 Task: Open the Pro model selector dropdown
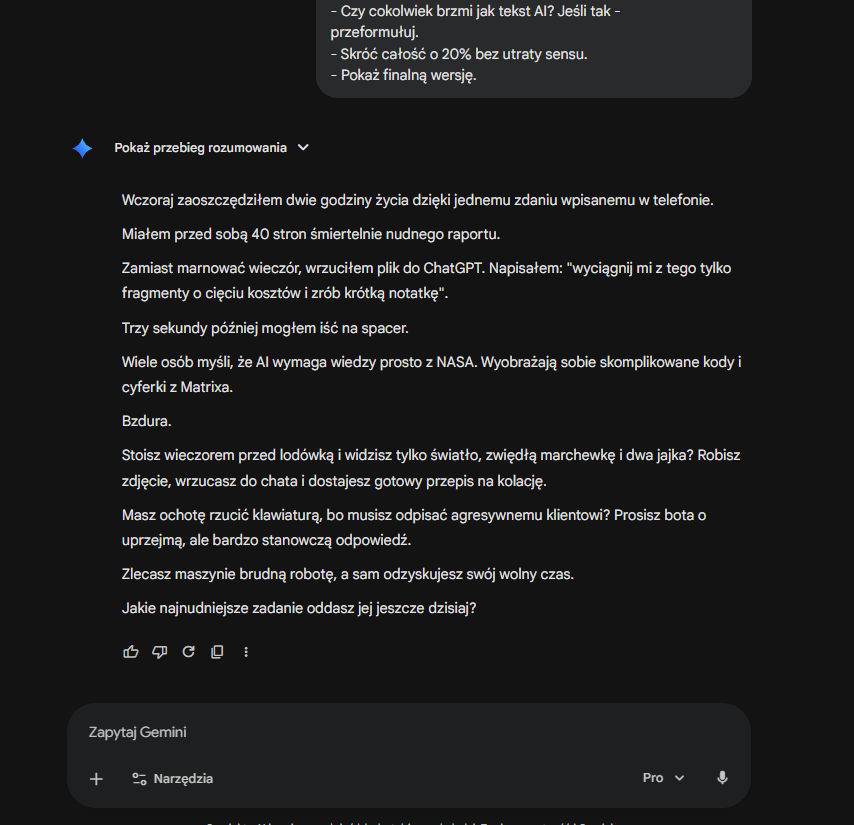(x=664, y=778)
